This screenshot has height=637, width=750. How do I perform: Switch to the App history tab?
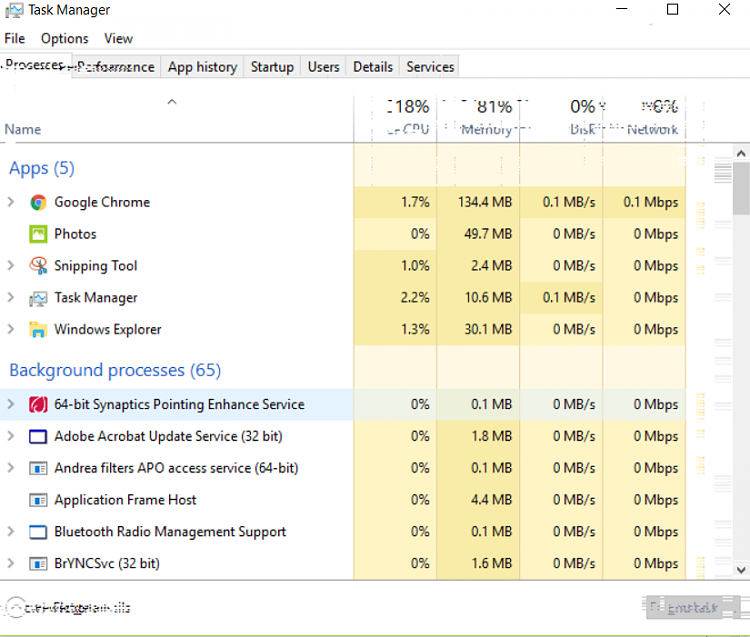click(202, 67)
